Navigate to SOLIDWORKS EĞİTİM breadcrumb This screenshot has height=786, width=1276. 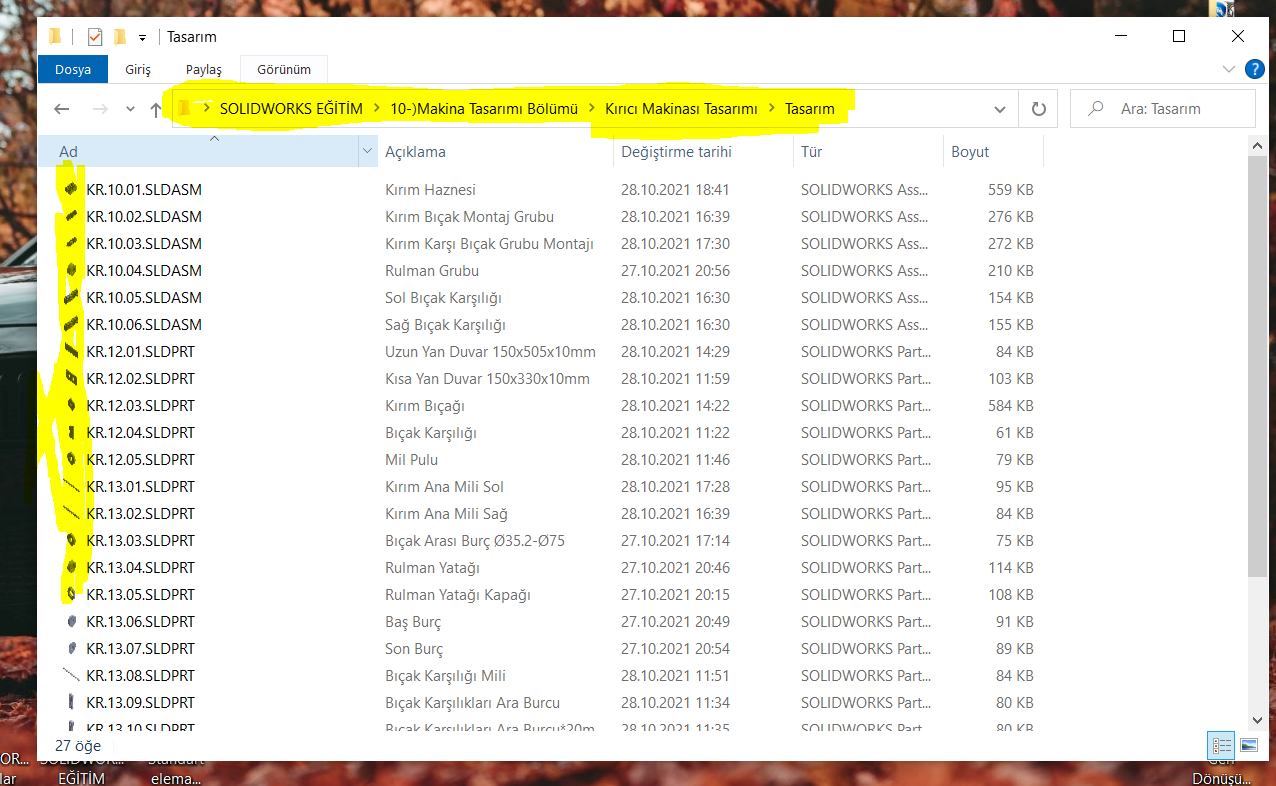(291, 109)
